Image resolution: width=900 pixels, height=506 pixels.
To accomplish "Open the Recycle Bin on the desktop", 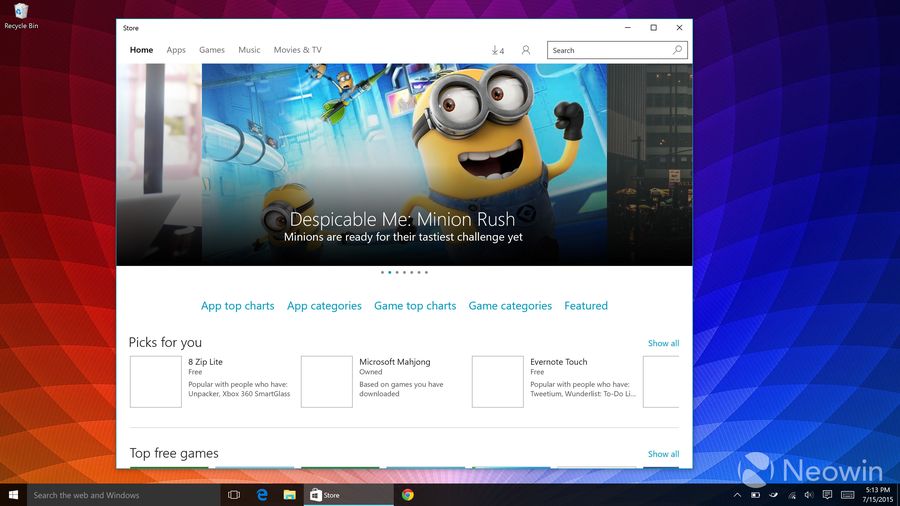I will (21, 16).
